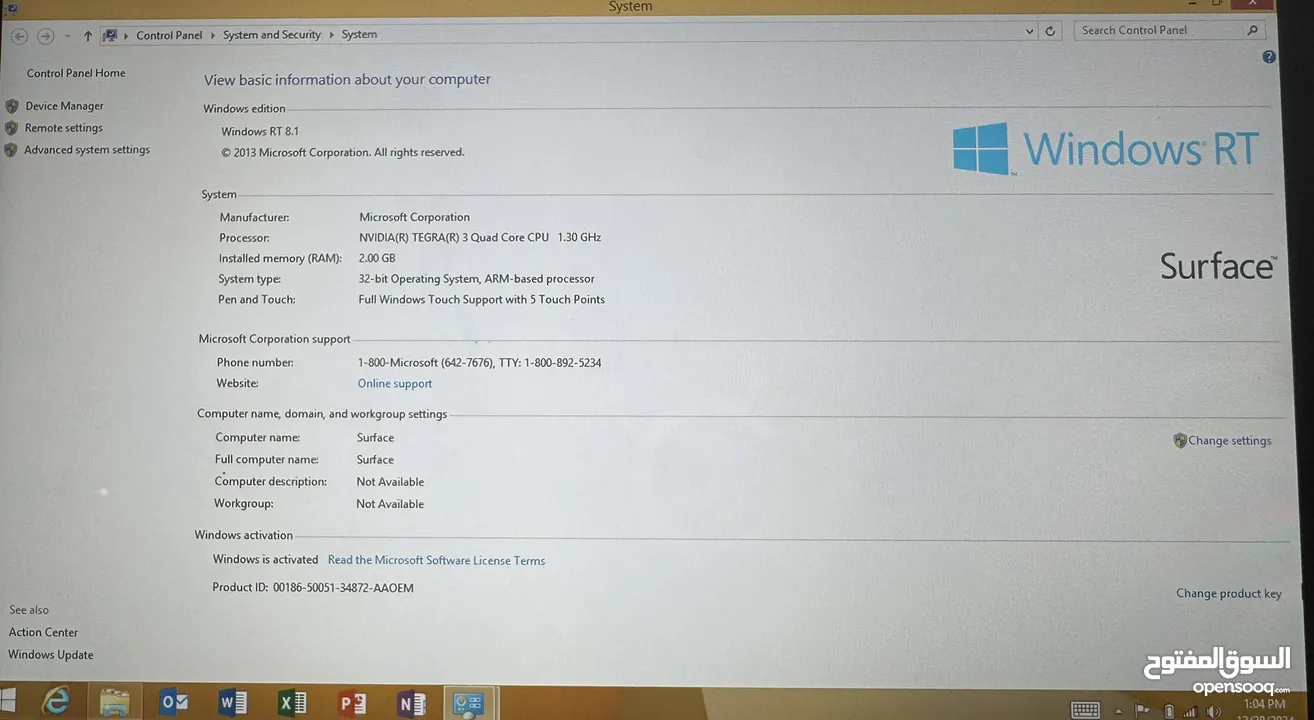Open Control Panel Home
This screenshot has height=720, width=1314.
[76, 73]
